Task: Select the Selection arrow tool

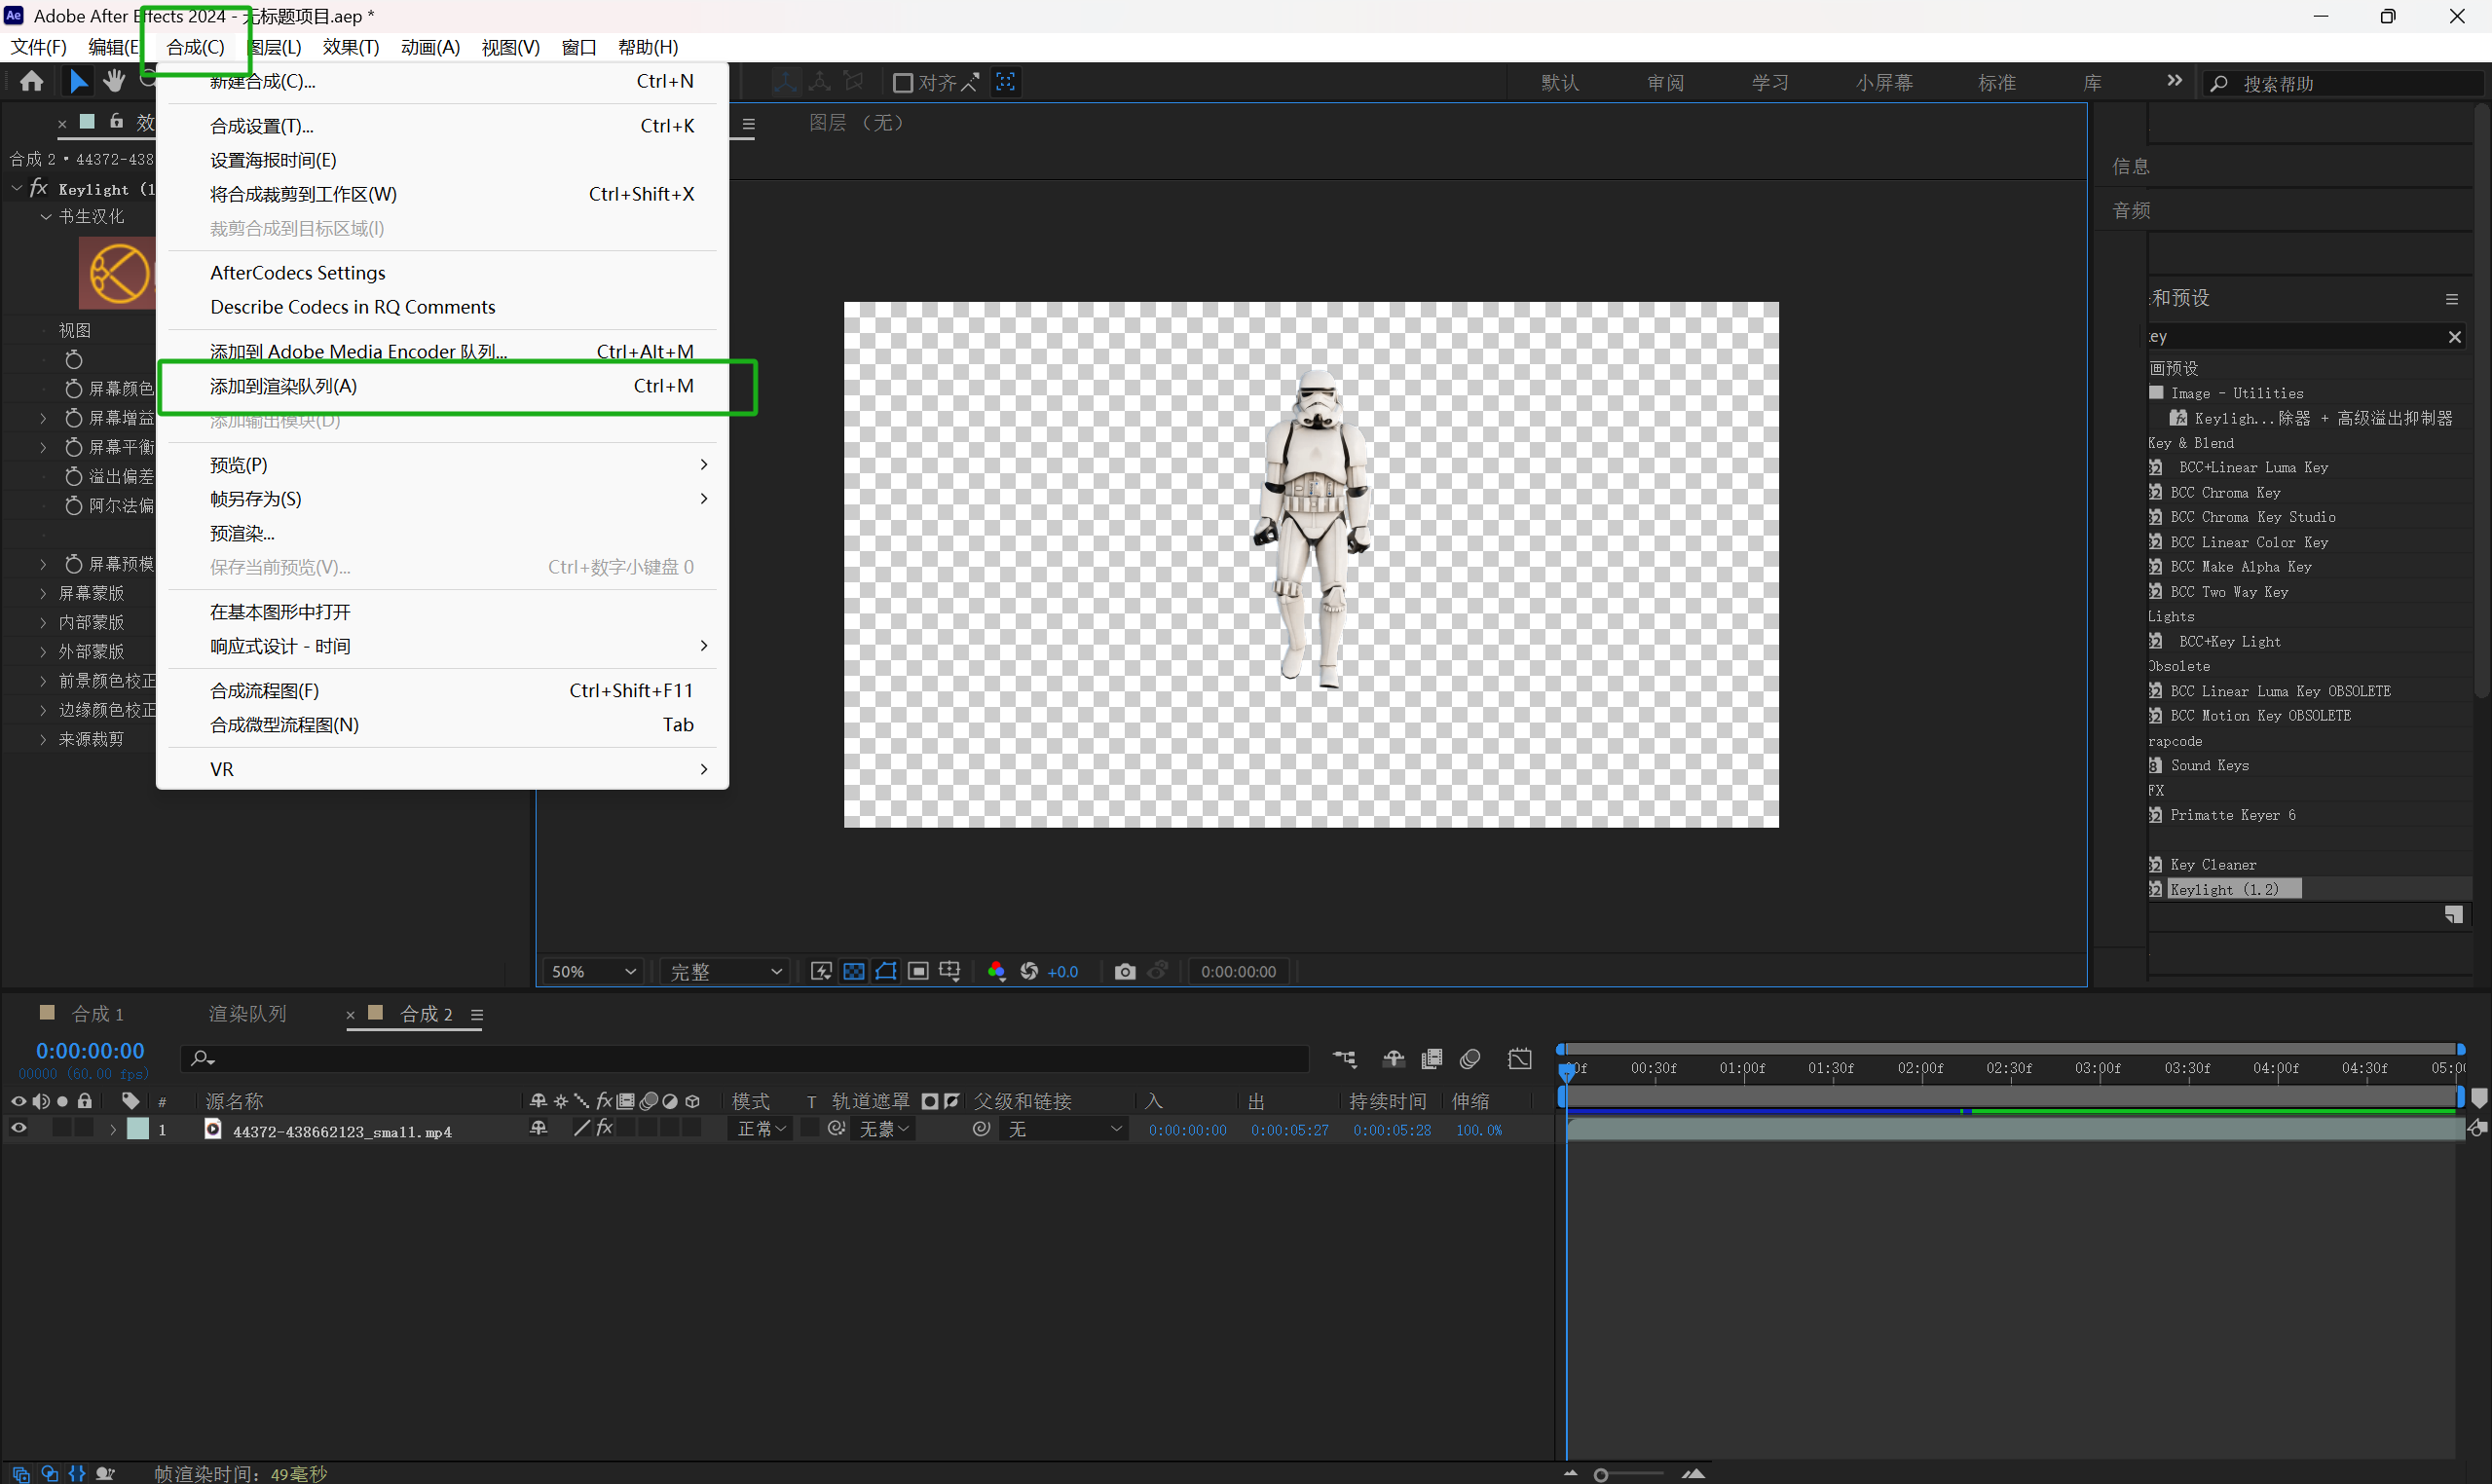Action: coord(78,81)
